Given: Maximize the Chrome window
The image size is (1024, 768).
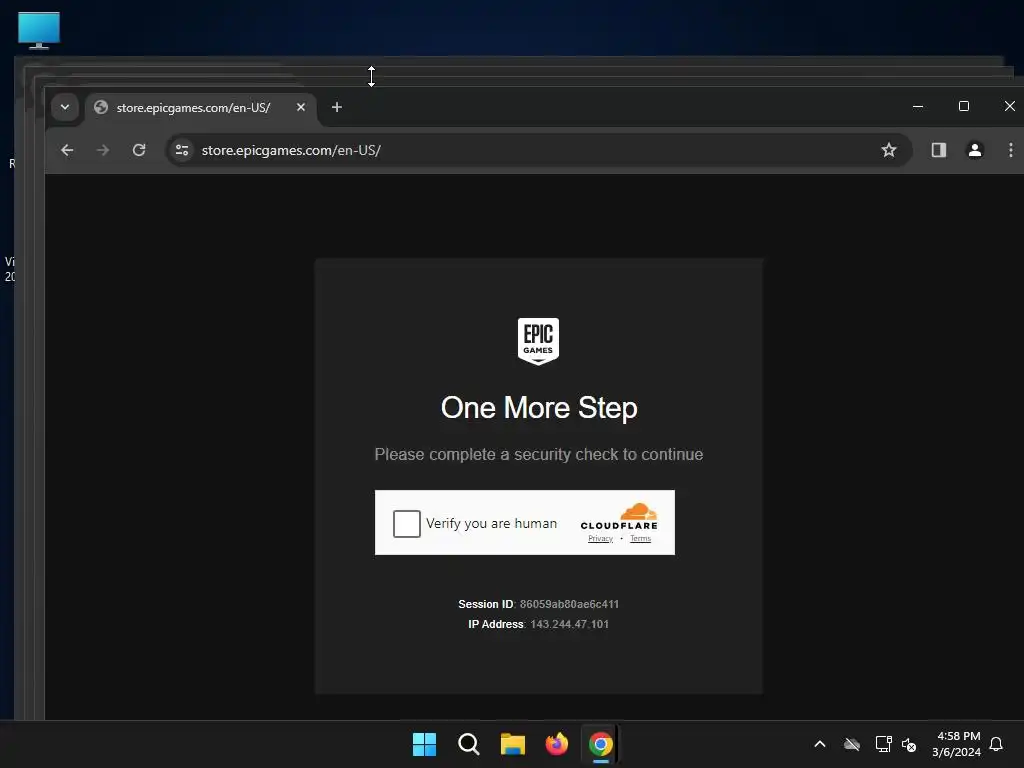Looking at the screenshot, I should [x=964, y=106].
